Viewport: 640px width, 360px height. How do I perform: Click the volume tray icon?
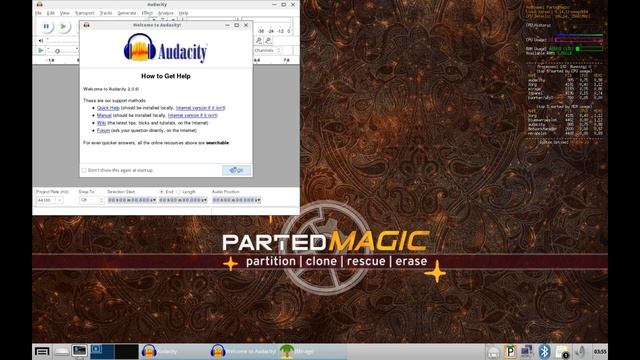[x=580, y=351]
